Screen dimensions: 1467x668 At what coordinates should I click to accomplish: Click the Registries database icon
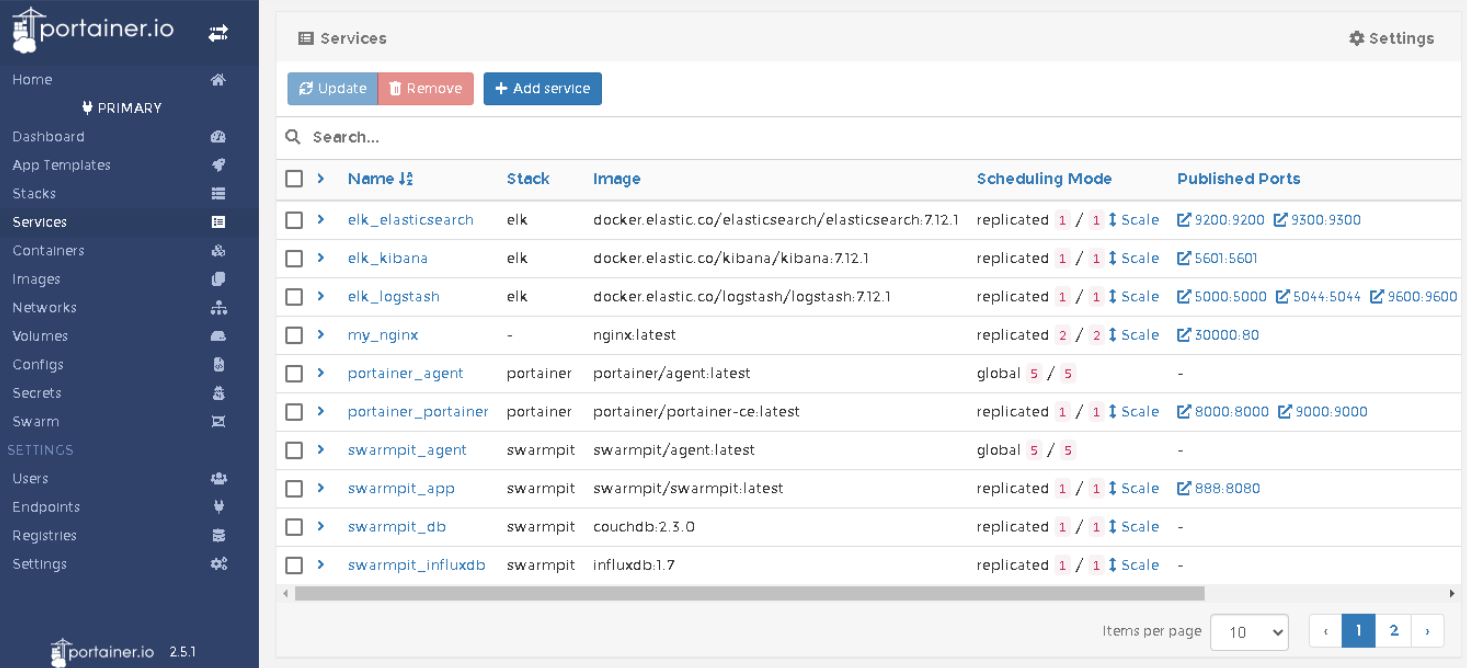[x=218, y=536]
